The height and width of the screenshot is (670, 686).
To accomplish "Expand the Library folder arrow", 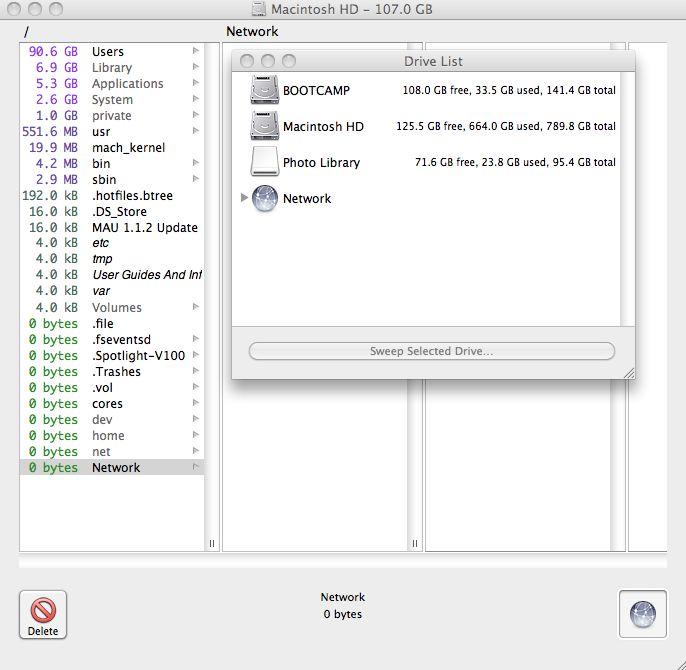I will tap(196, 67).
